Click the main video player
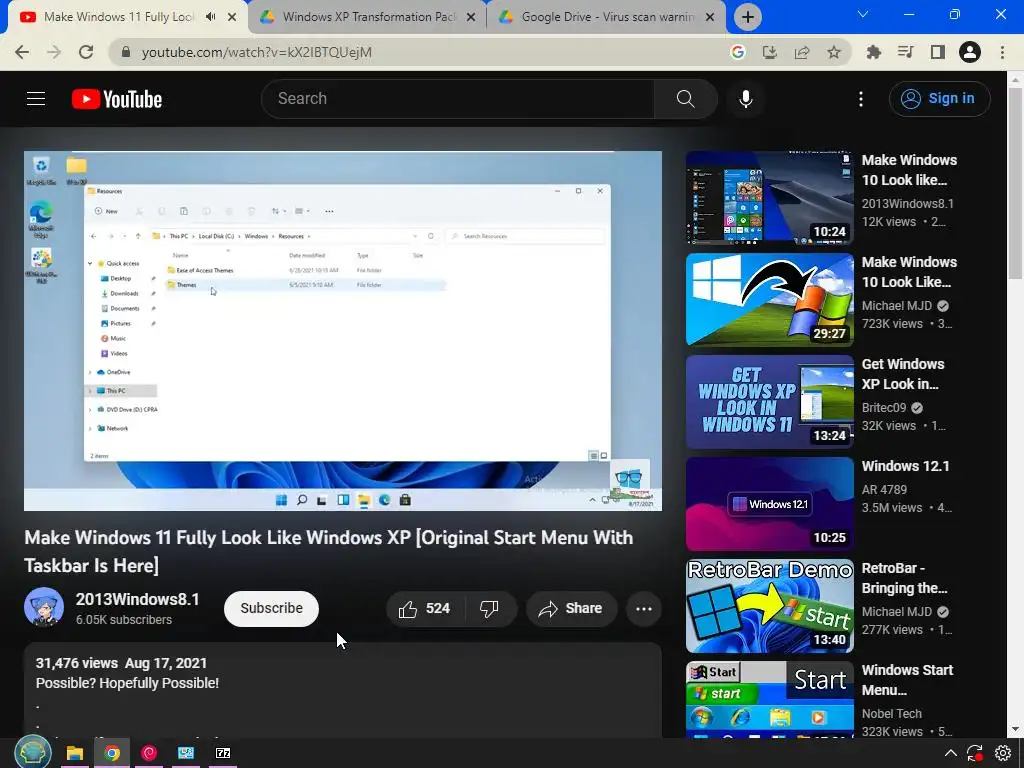This screenshot has width=1024, height=768. (x=343, y=330)
